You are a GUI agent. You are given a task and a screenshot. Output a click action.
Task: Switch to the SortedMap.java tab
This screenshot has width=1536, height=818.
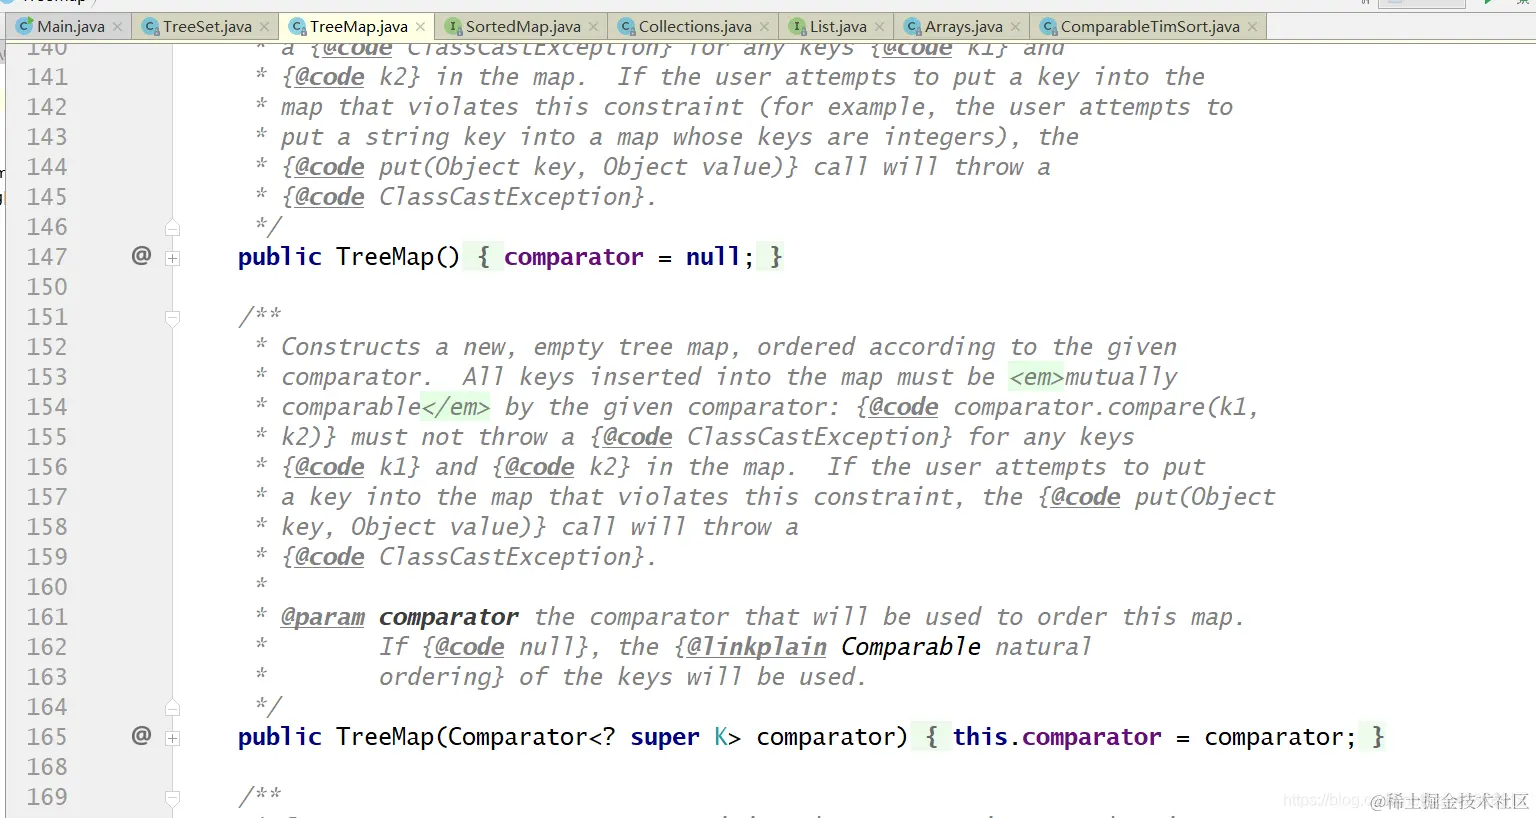pos(522,26)
